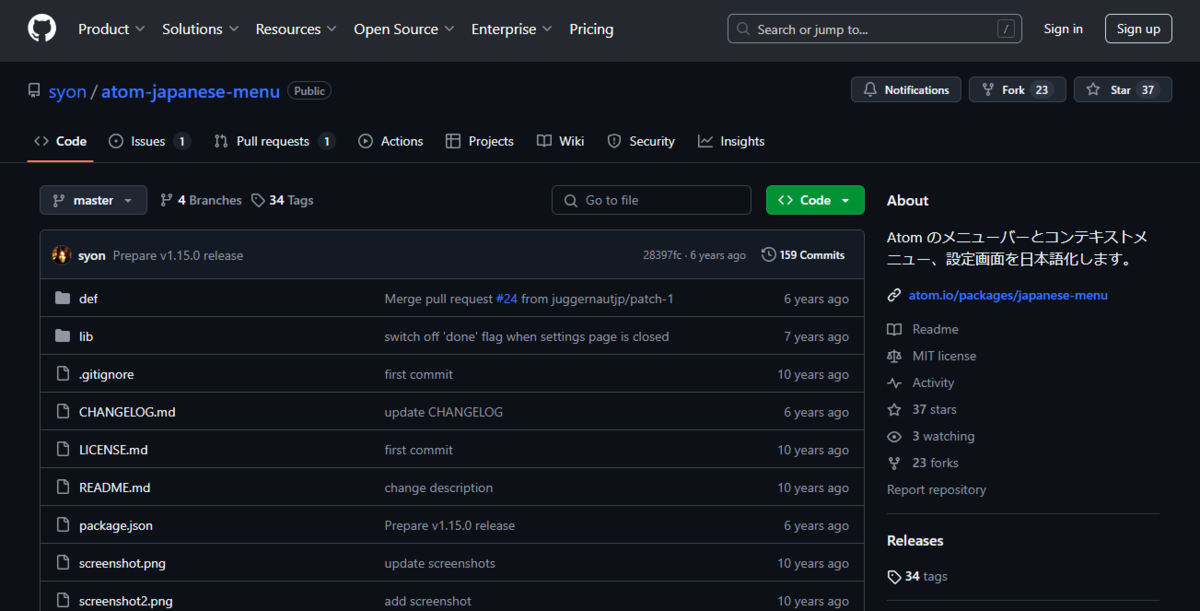Click the Notifications bell button

tap(906, 90)
